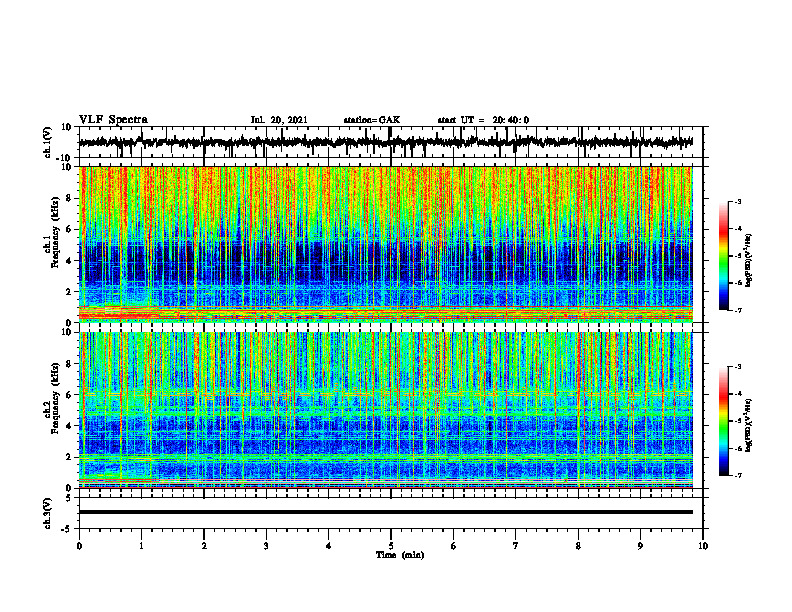Click the log(PSD) label beside ch.1 color scale
792x612 pixels.
point(749,261)
